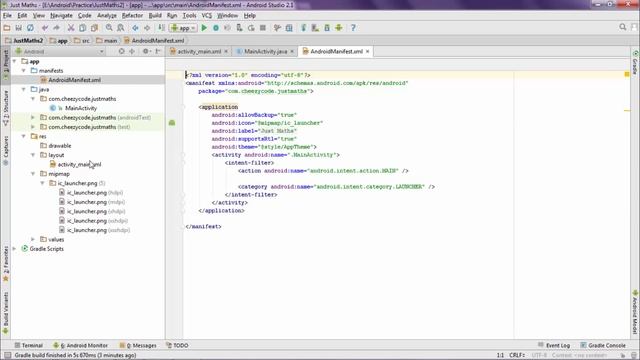Click the Help question mark icon
This screenshot has width=640, height=360.
click(353, 28)
